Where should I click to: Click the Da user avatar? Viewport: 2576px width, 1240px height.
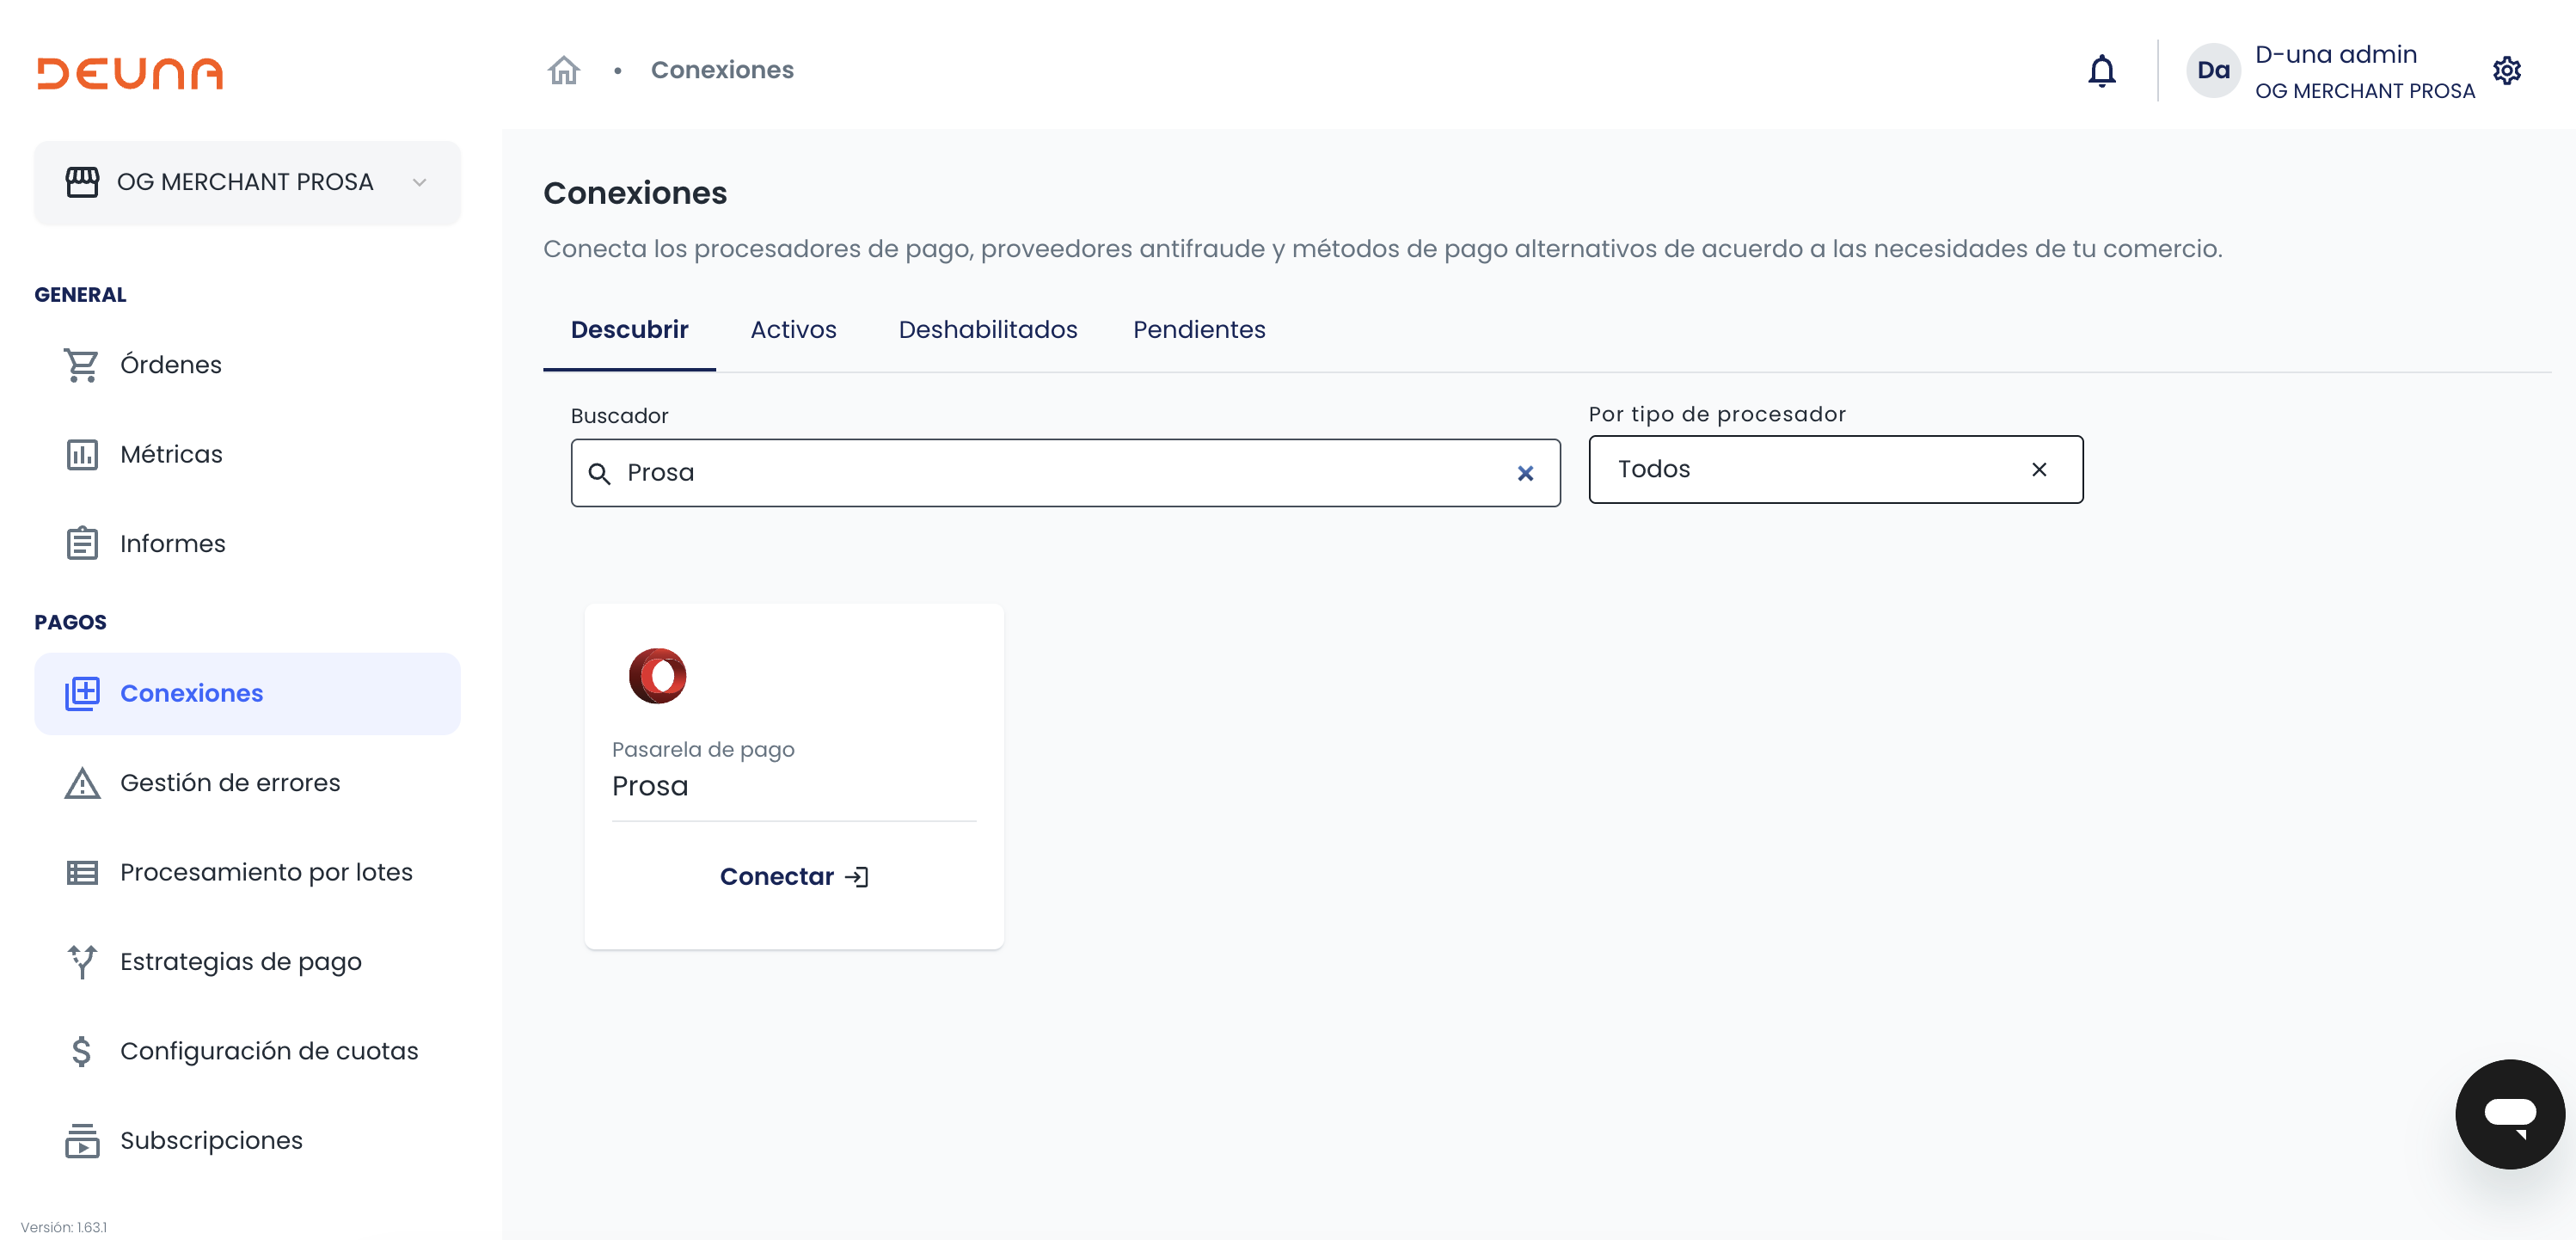(2212, 71)
